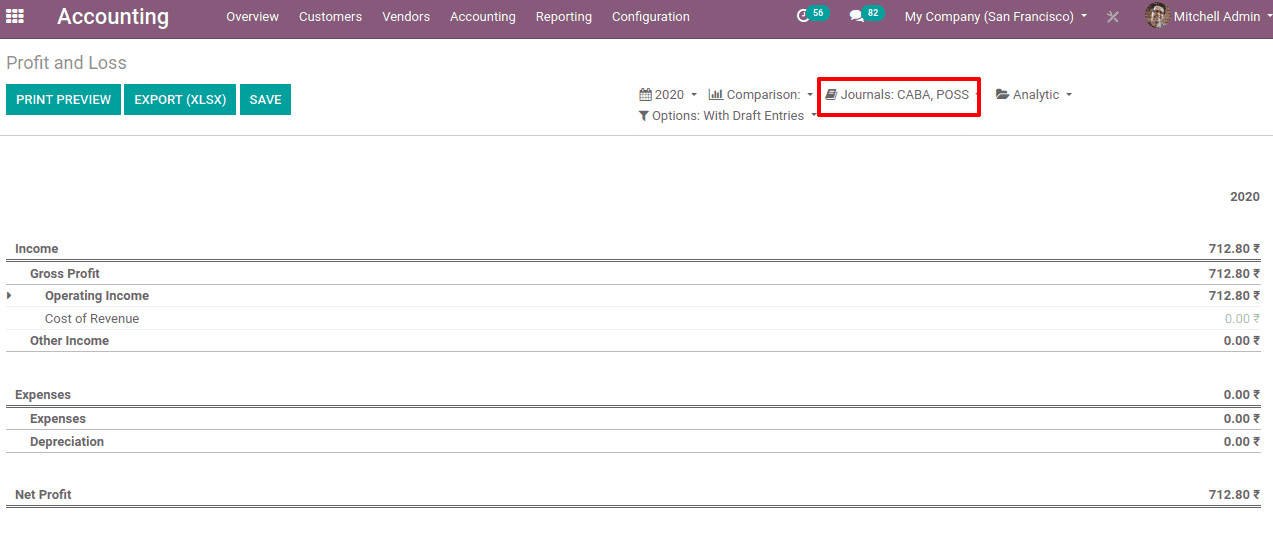Open Options: With Draft Entries dropdown
This screenshot has height=535, width=1273.
[x=728, y=116]
